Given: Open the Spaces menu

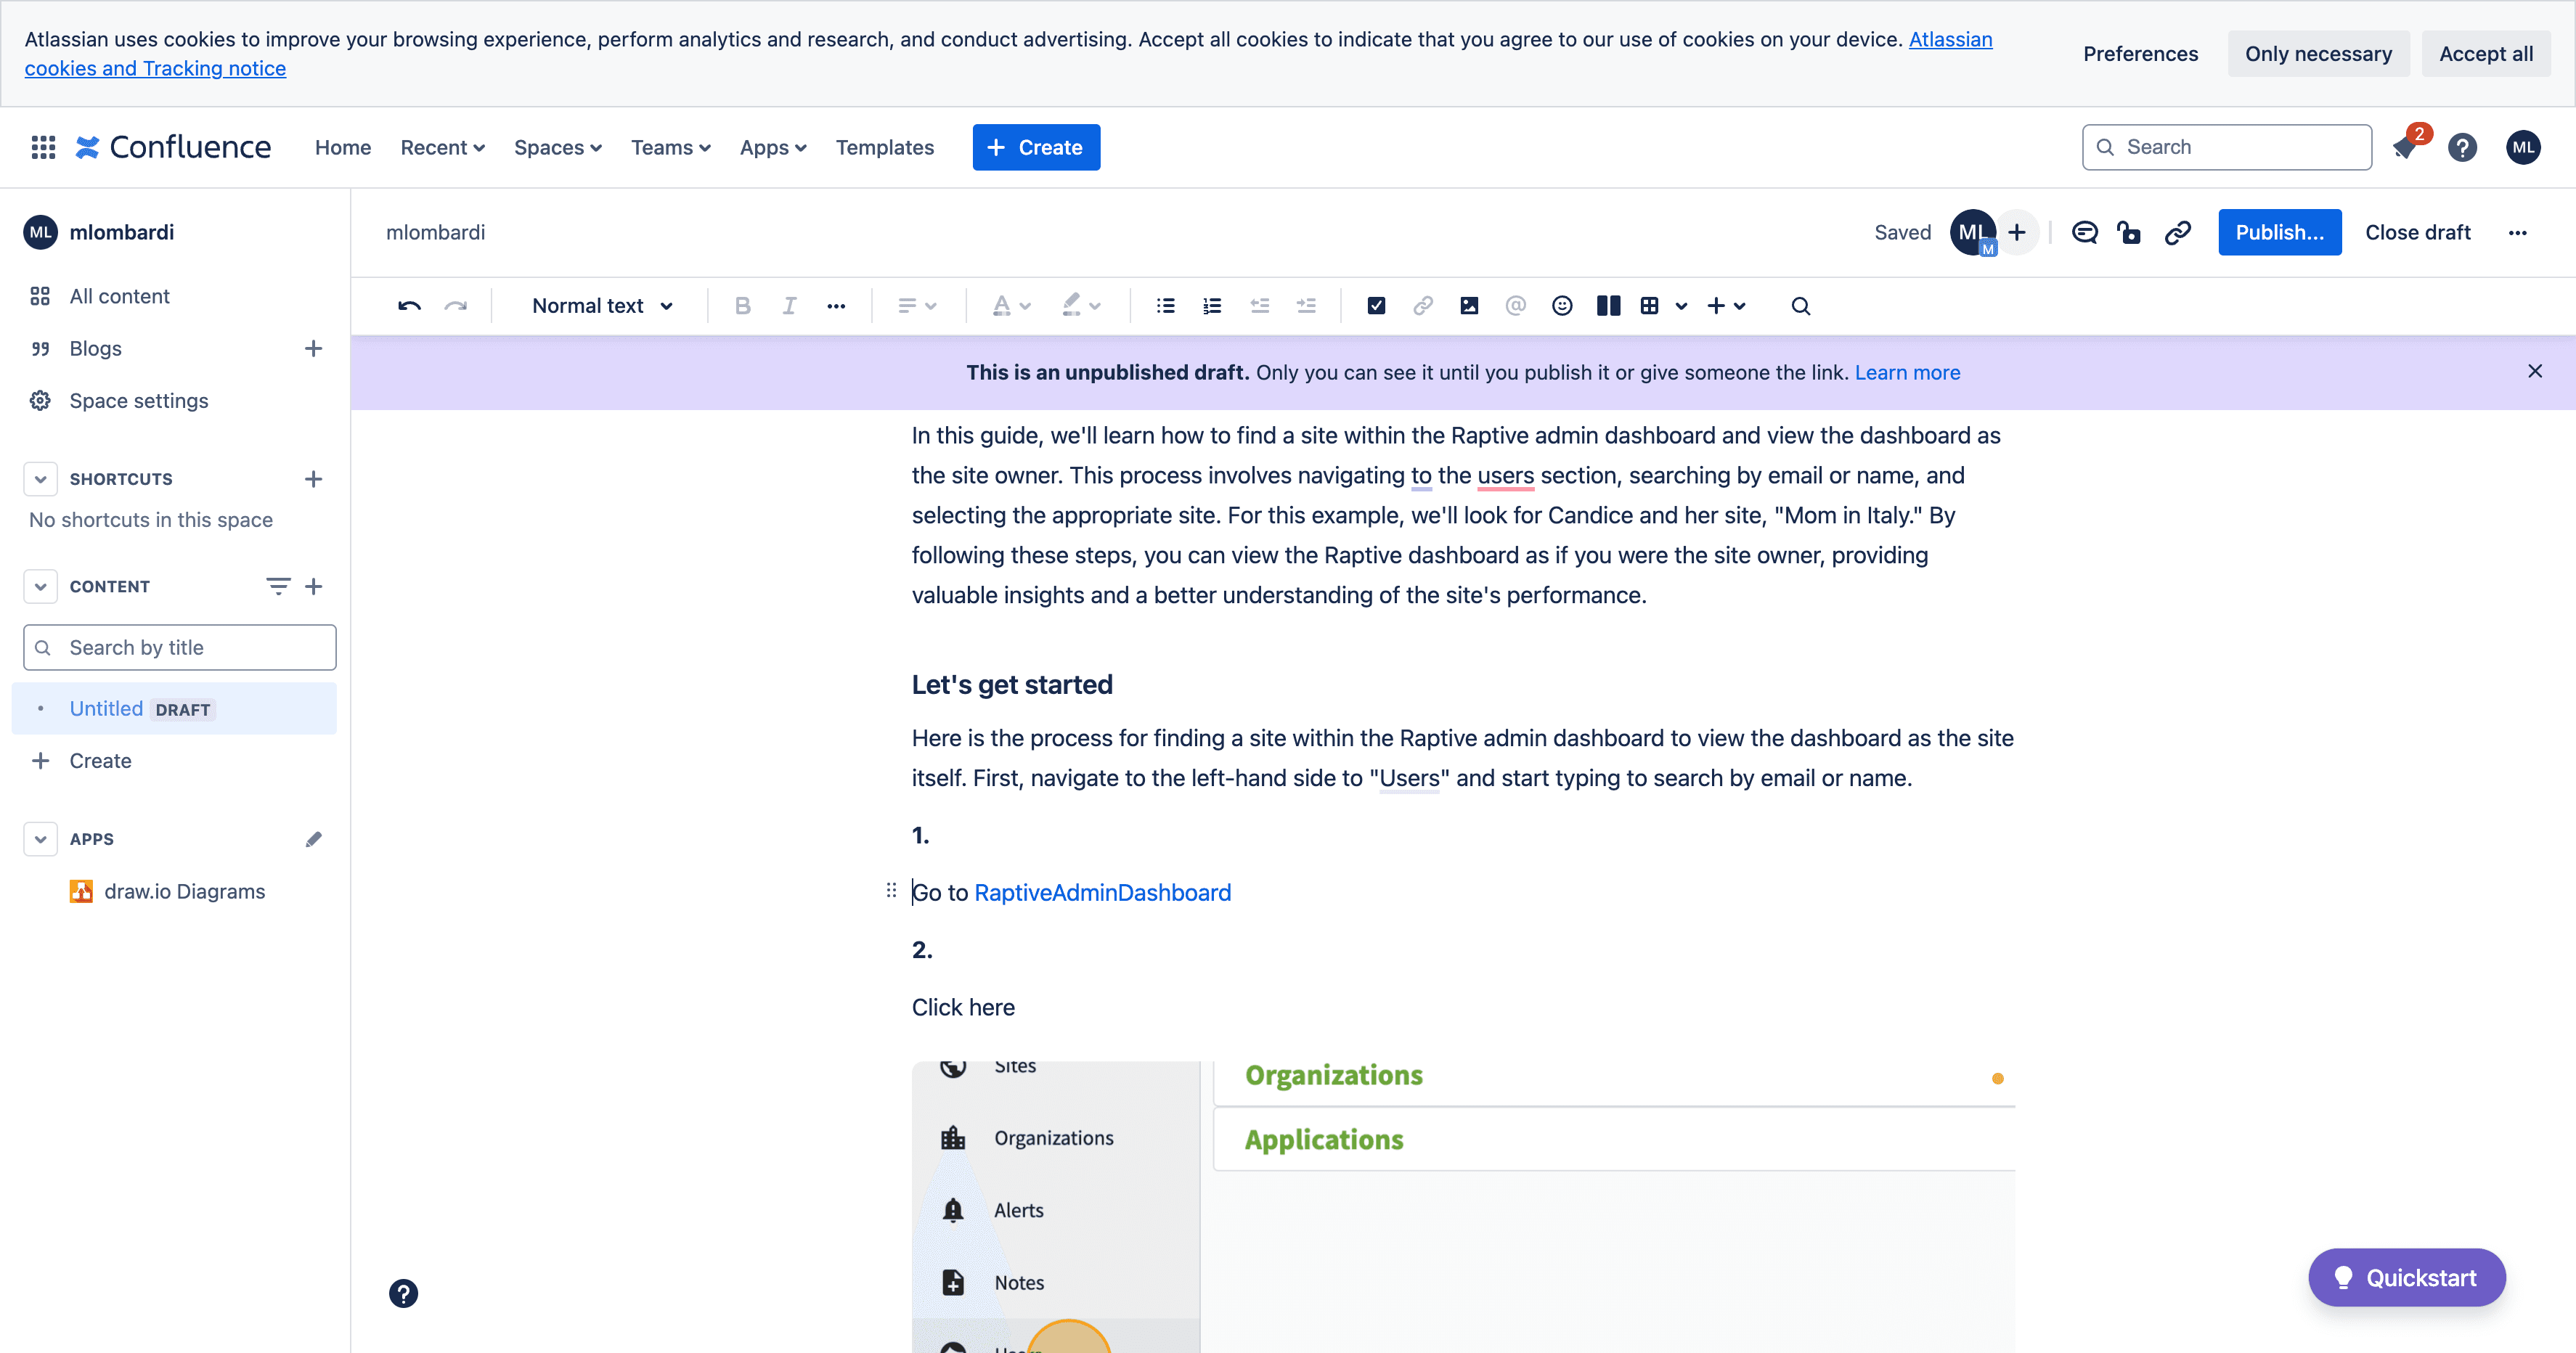Looking at the screenshot, I should click(557, 148).
